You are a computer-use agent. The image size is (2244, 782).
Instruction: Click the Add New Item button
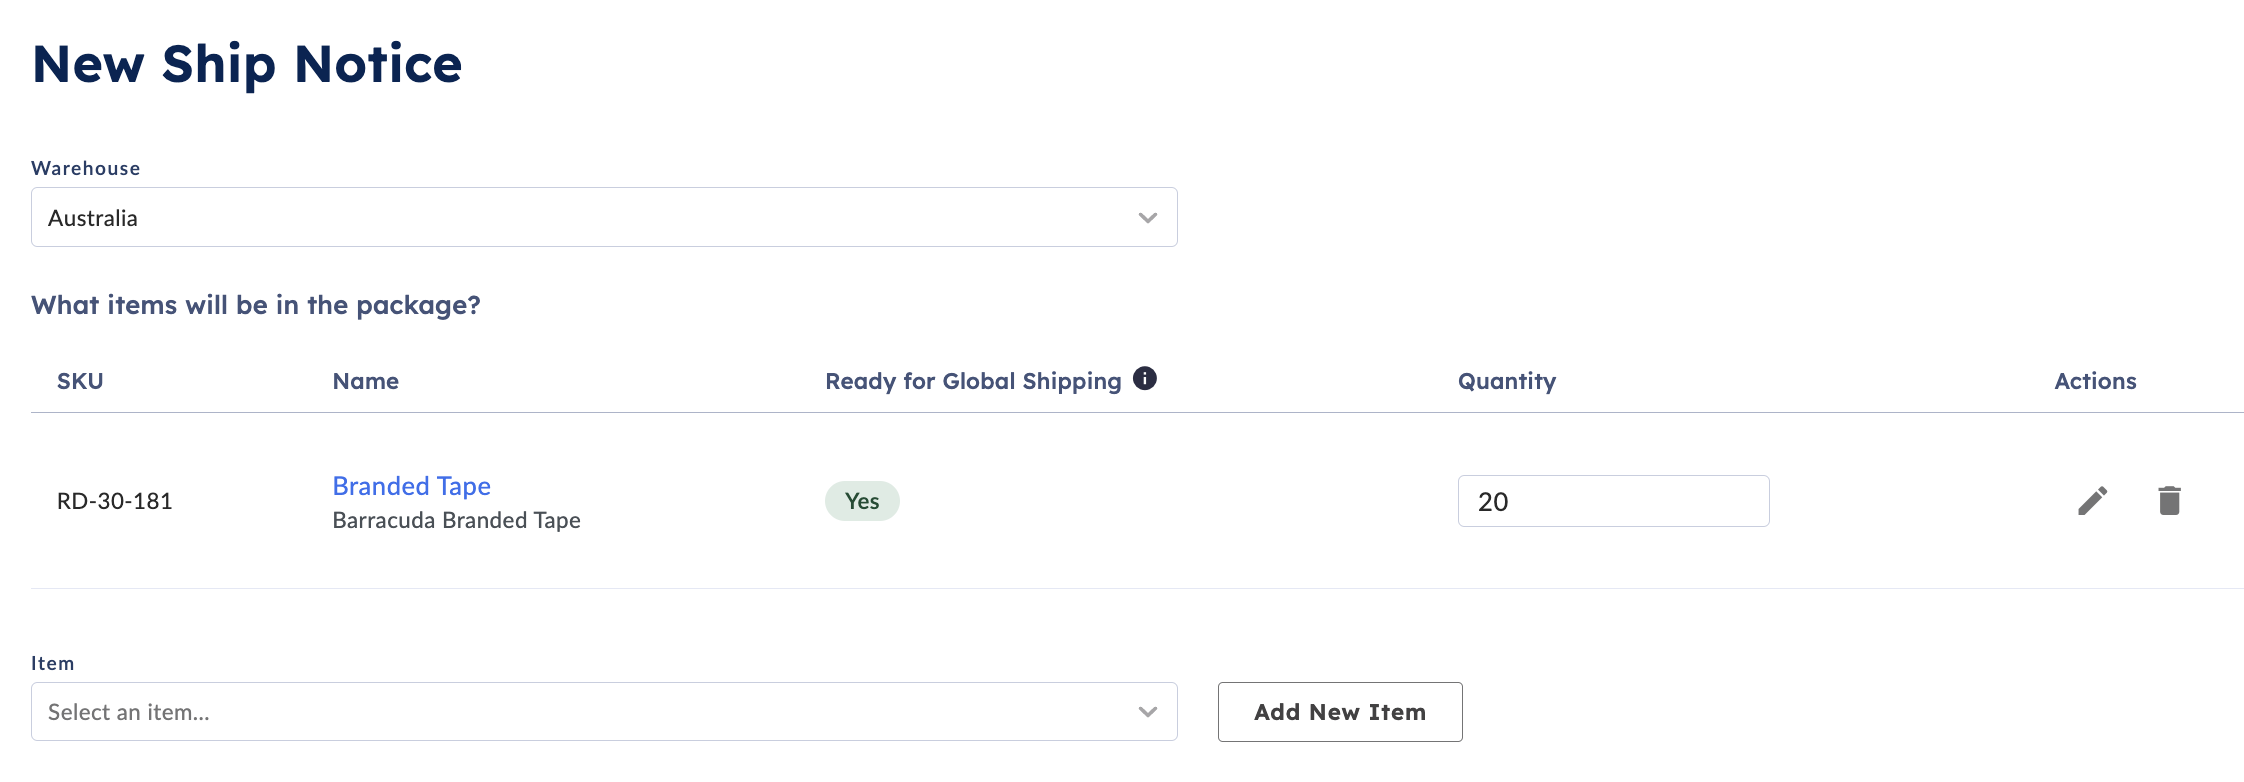(x=1340, y=712)
